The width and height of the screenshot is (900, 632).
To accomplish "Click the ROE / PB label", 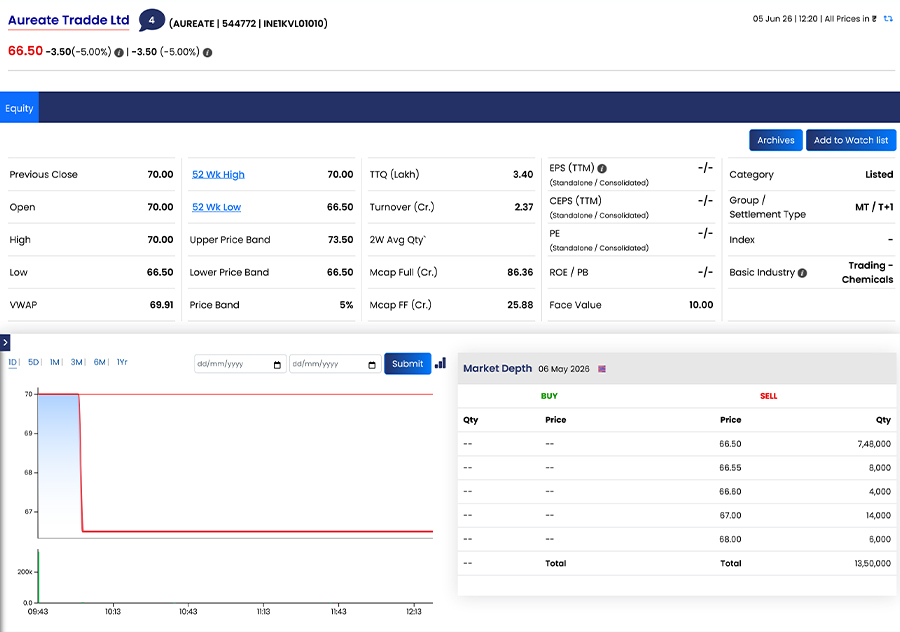I will pos(569,272).
